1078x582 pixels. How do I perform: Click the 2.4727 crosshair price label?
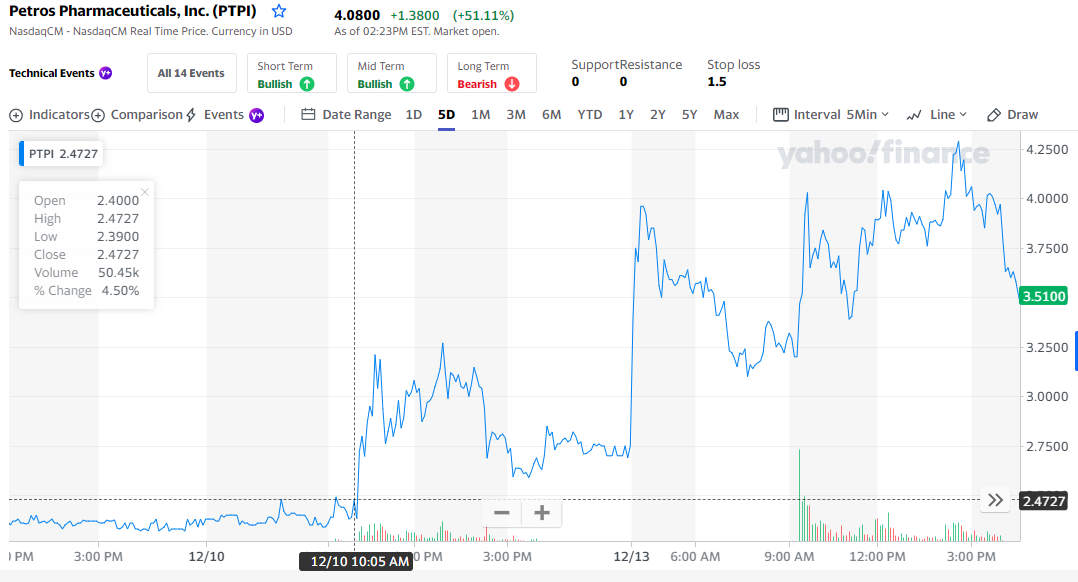1044,501
